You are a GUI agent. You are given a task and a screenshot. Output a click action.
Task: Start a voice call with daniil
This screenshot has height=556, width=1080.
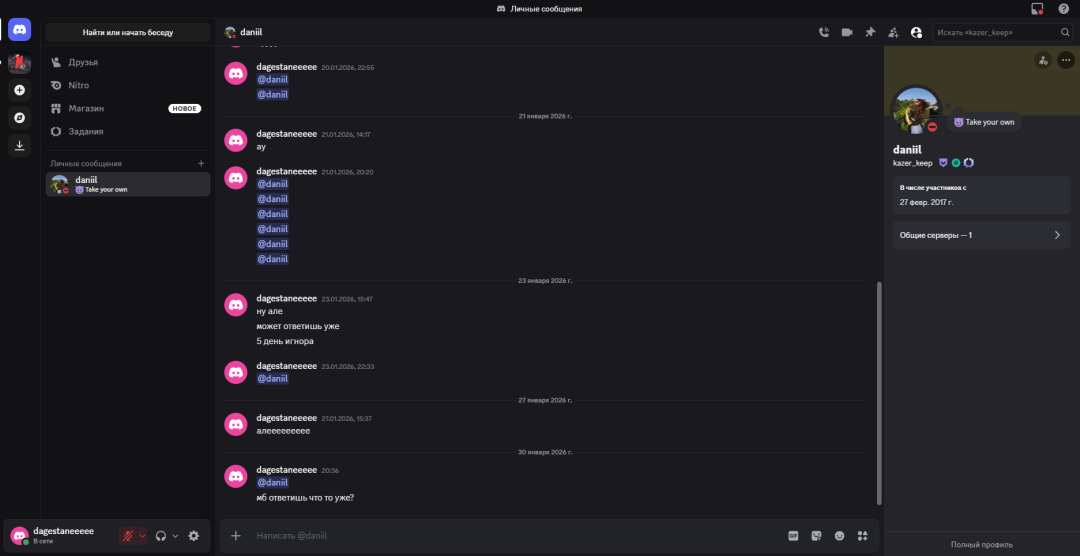(x=824, y=32)
